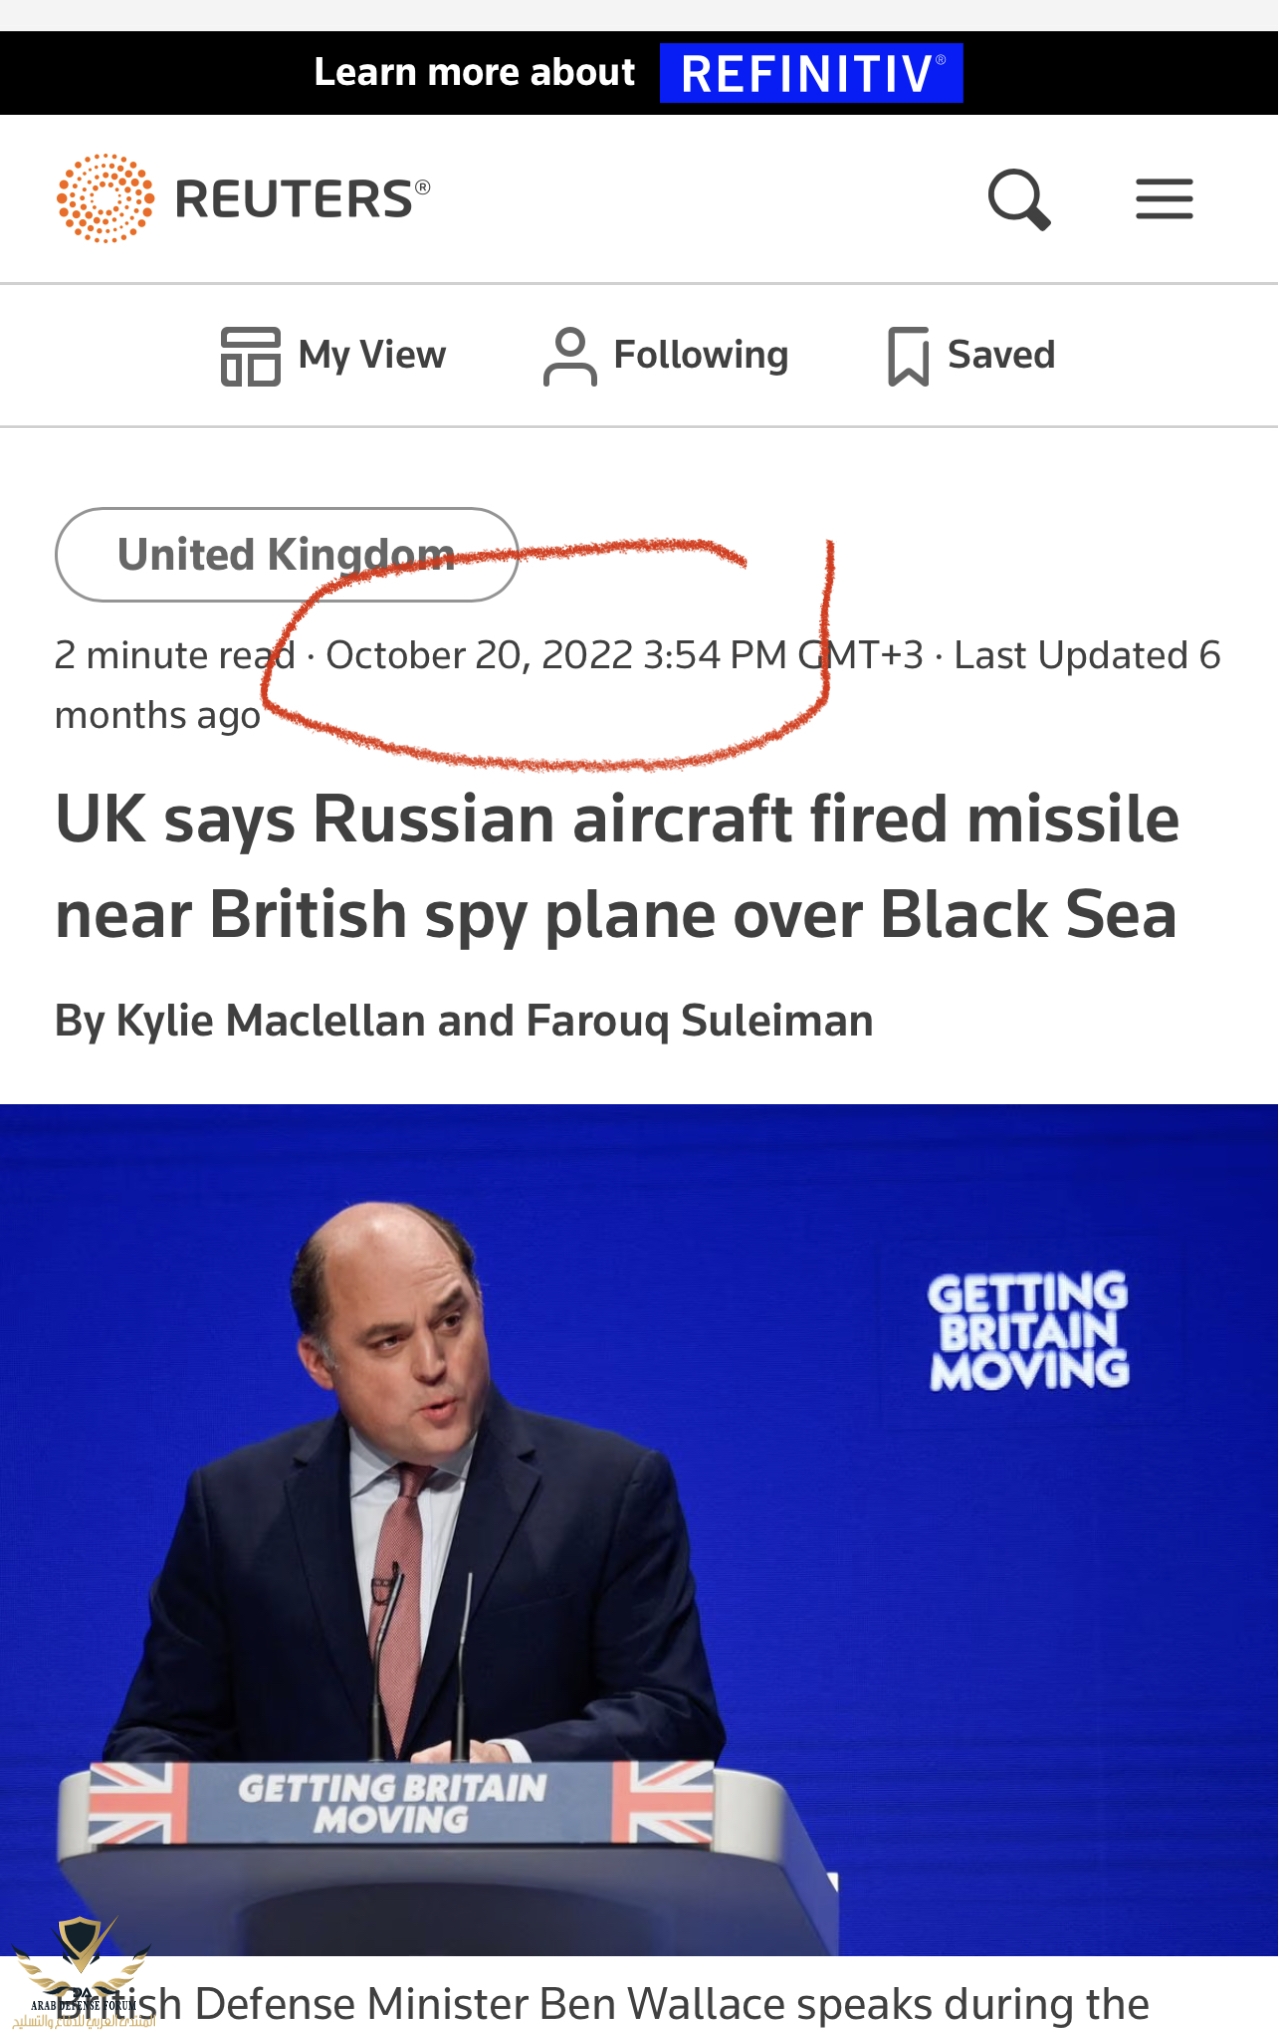Open the My View tab label
This screenshot has height=2033, width=1284.
tap(372, 355)
